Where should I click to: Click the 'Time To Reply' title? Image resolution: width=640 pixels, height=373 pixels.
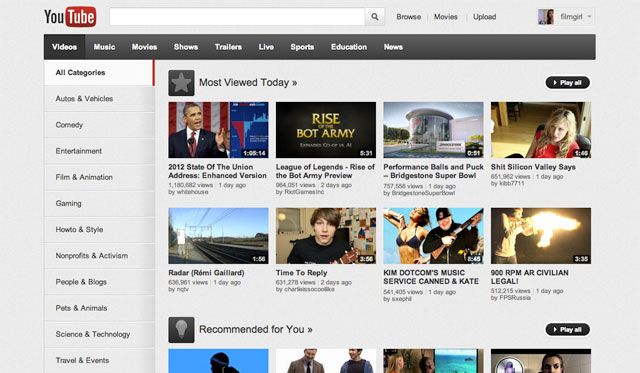pos(301,273)
